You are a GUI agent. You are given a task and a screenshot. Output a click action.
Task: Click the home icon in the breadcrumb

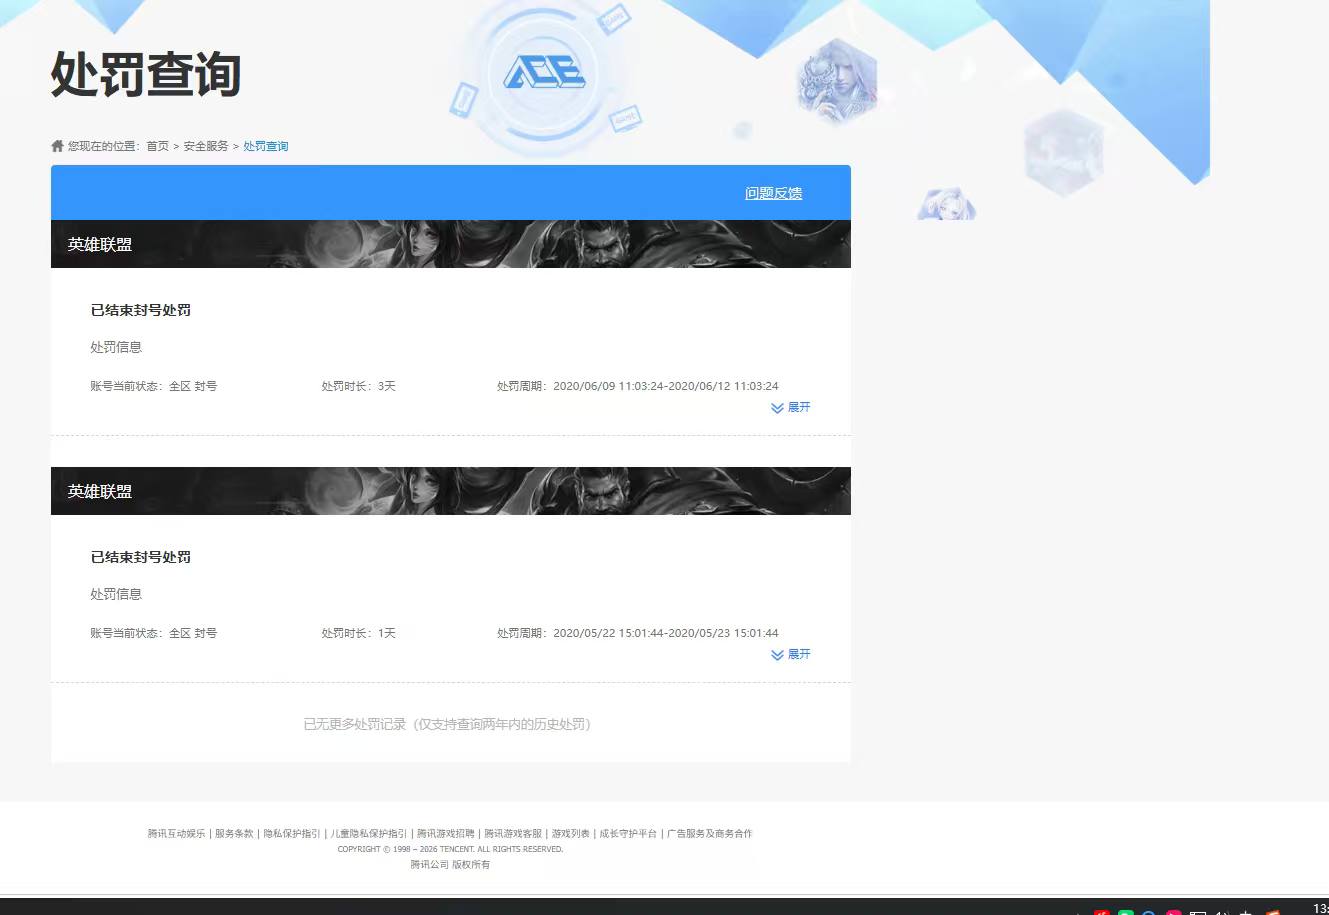coord(57,146)
